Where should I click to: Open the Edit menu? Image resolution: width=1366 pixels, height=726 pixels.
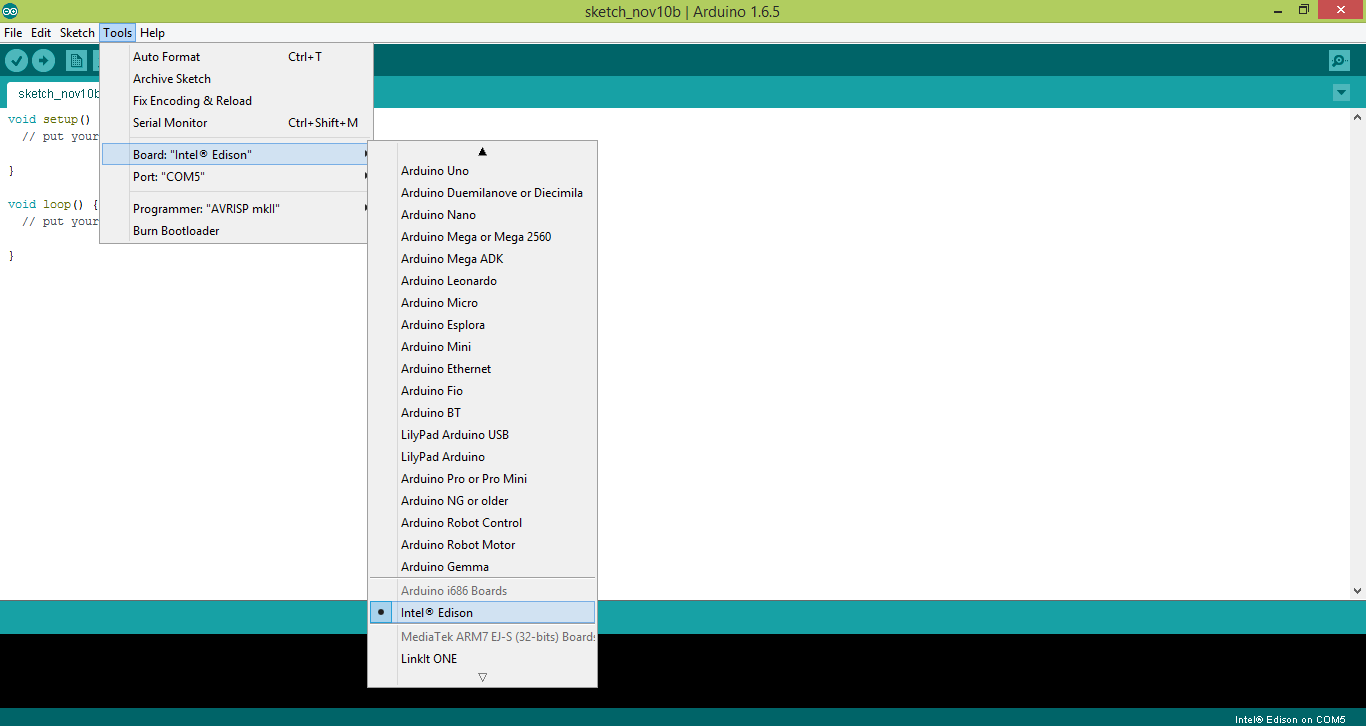tap(41, 33)
